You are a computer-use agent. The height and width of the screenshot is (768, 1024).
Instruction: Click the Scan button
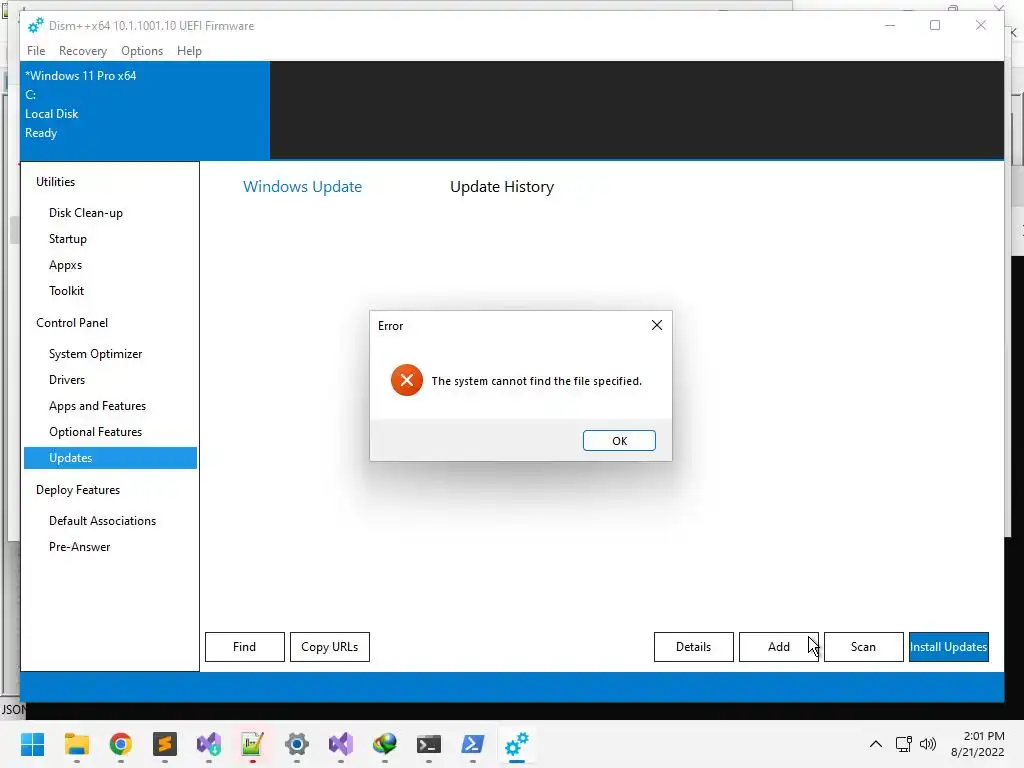pyautogui.click(x=863, y=647)
